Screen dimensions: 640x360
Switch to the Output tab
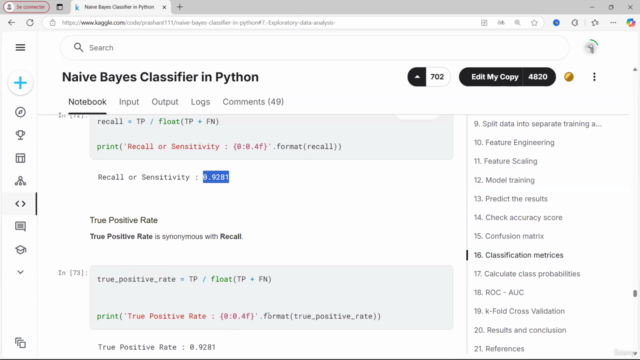click(x=165, y=102)
